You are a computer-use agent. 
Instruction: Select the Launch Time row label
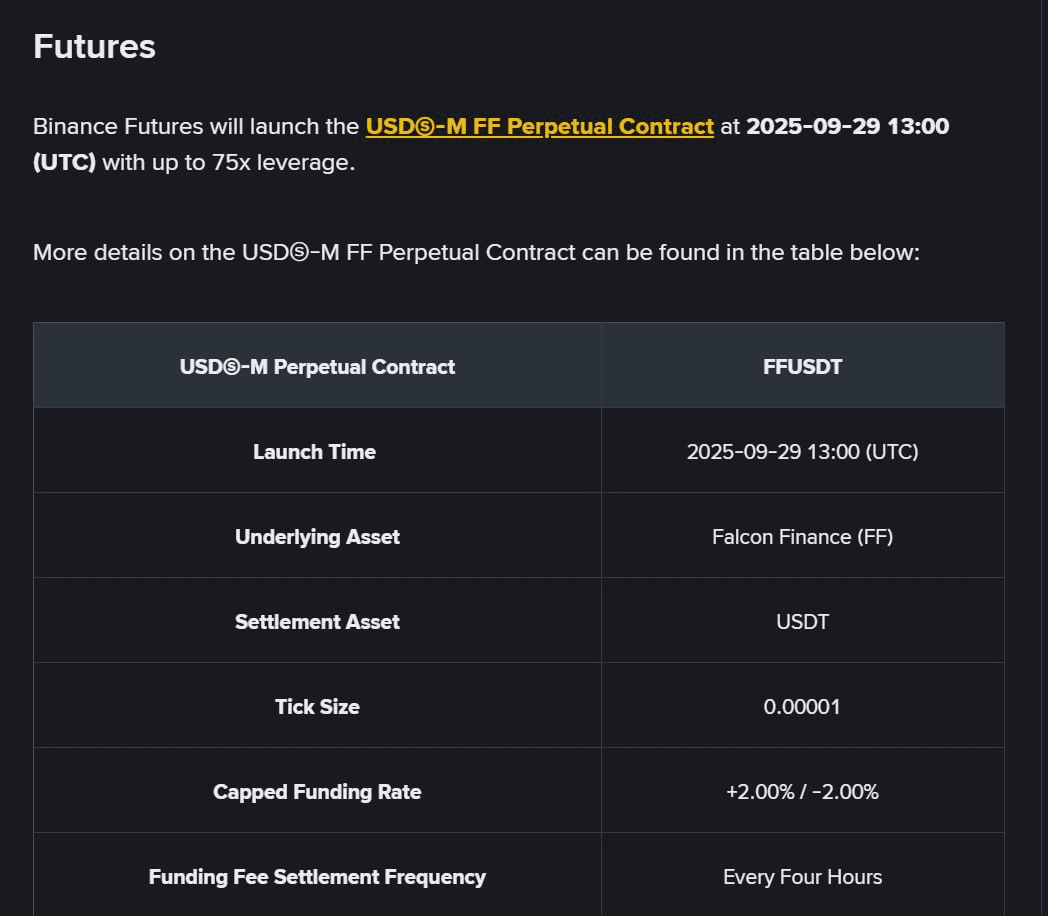(x=314, y=452)
